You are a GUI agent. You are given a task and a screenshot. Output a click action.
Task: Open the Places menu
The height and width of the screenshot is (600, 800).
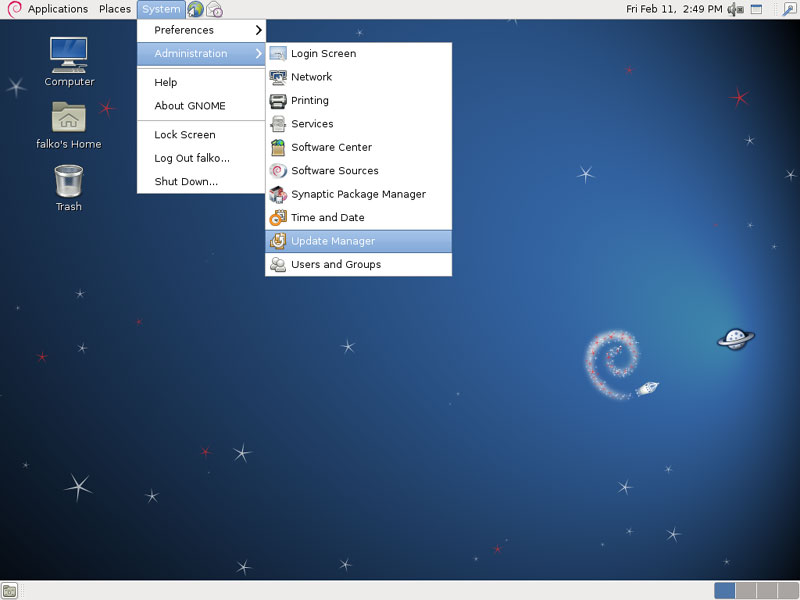(x=115, y=9)
